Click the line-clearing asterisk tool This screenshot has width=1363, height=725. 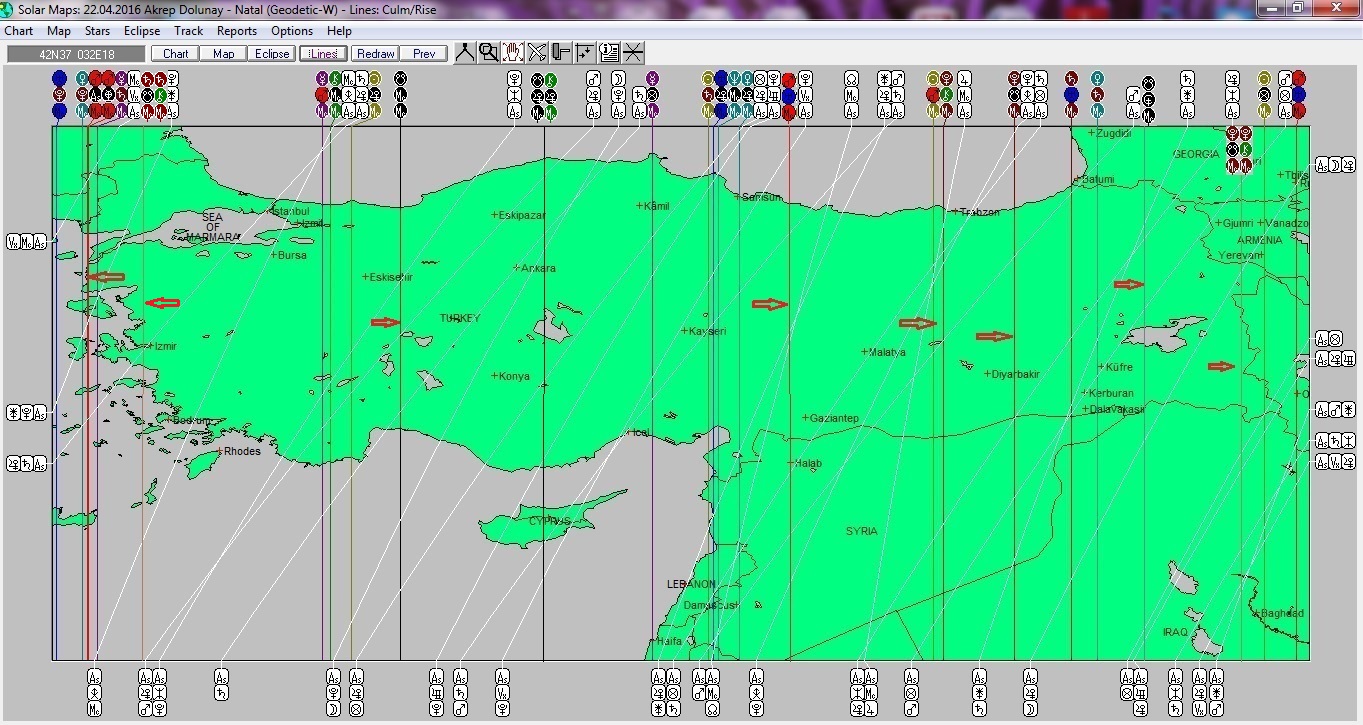[x=634, y=52]
